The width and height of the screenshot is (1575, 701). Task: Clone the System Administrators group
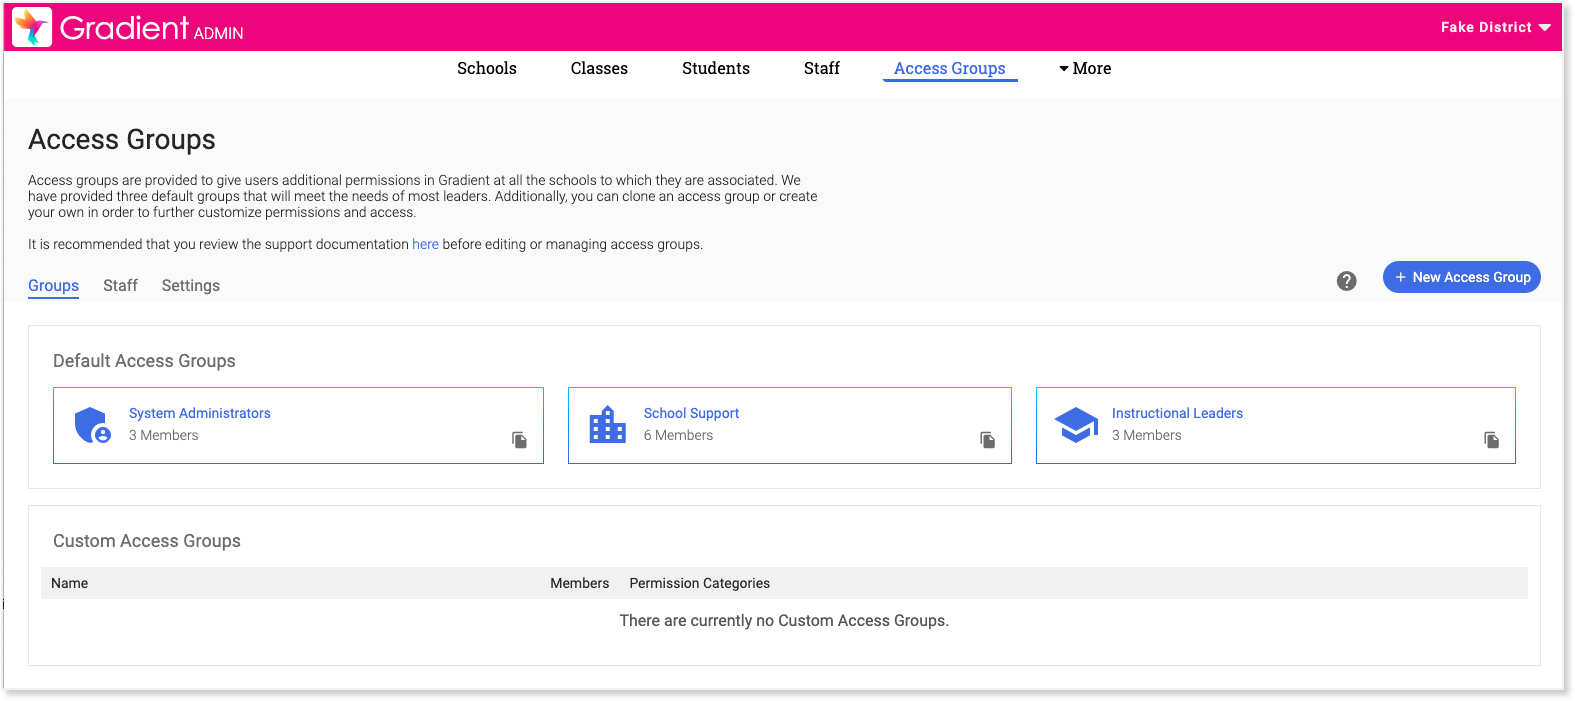point(519,440)
